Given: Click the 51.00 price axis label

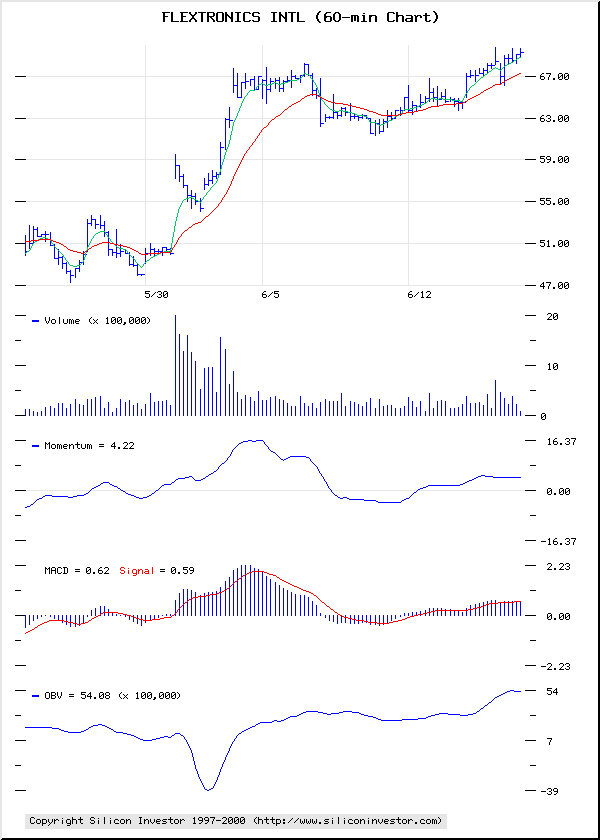Looking at the screenshot, I should [553, 244].
